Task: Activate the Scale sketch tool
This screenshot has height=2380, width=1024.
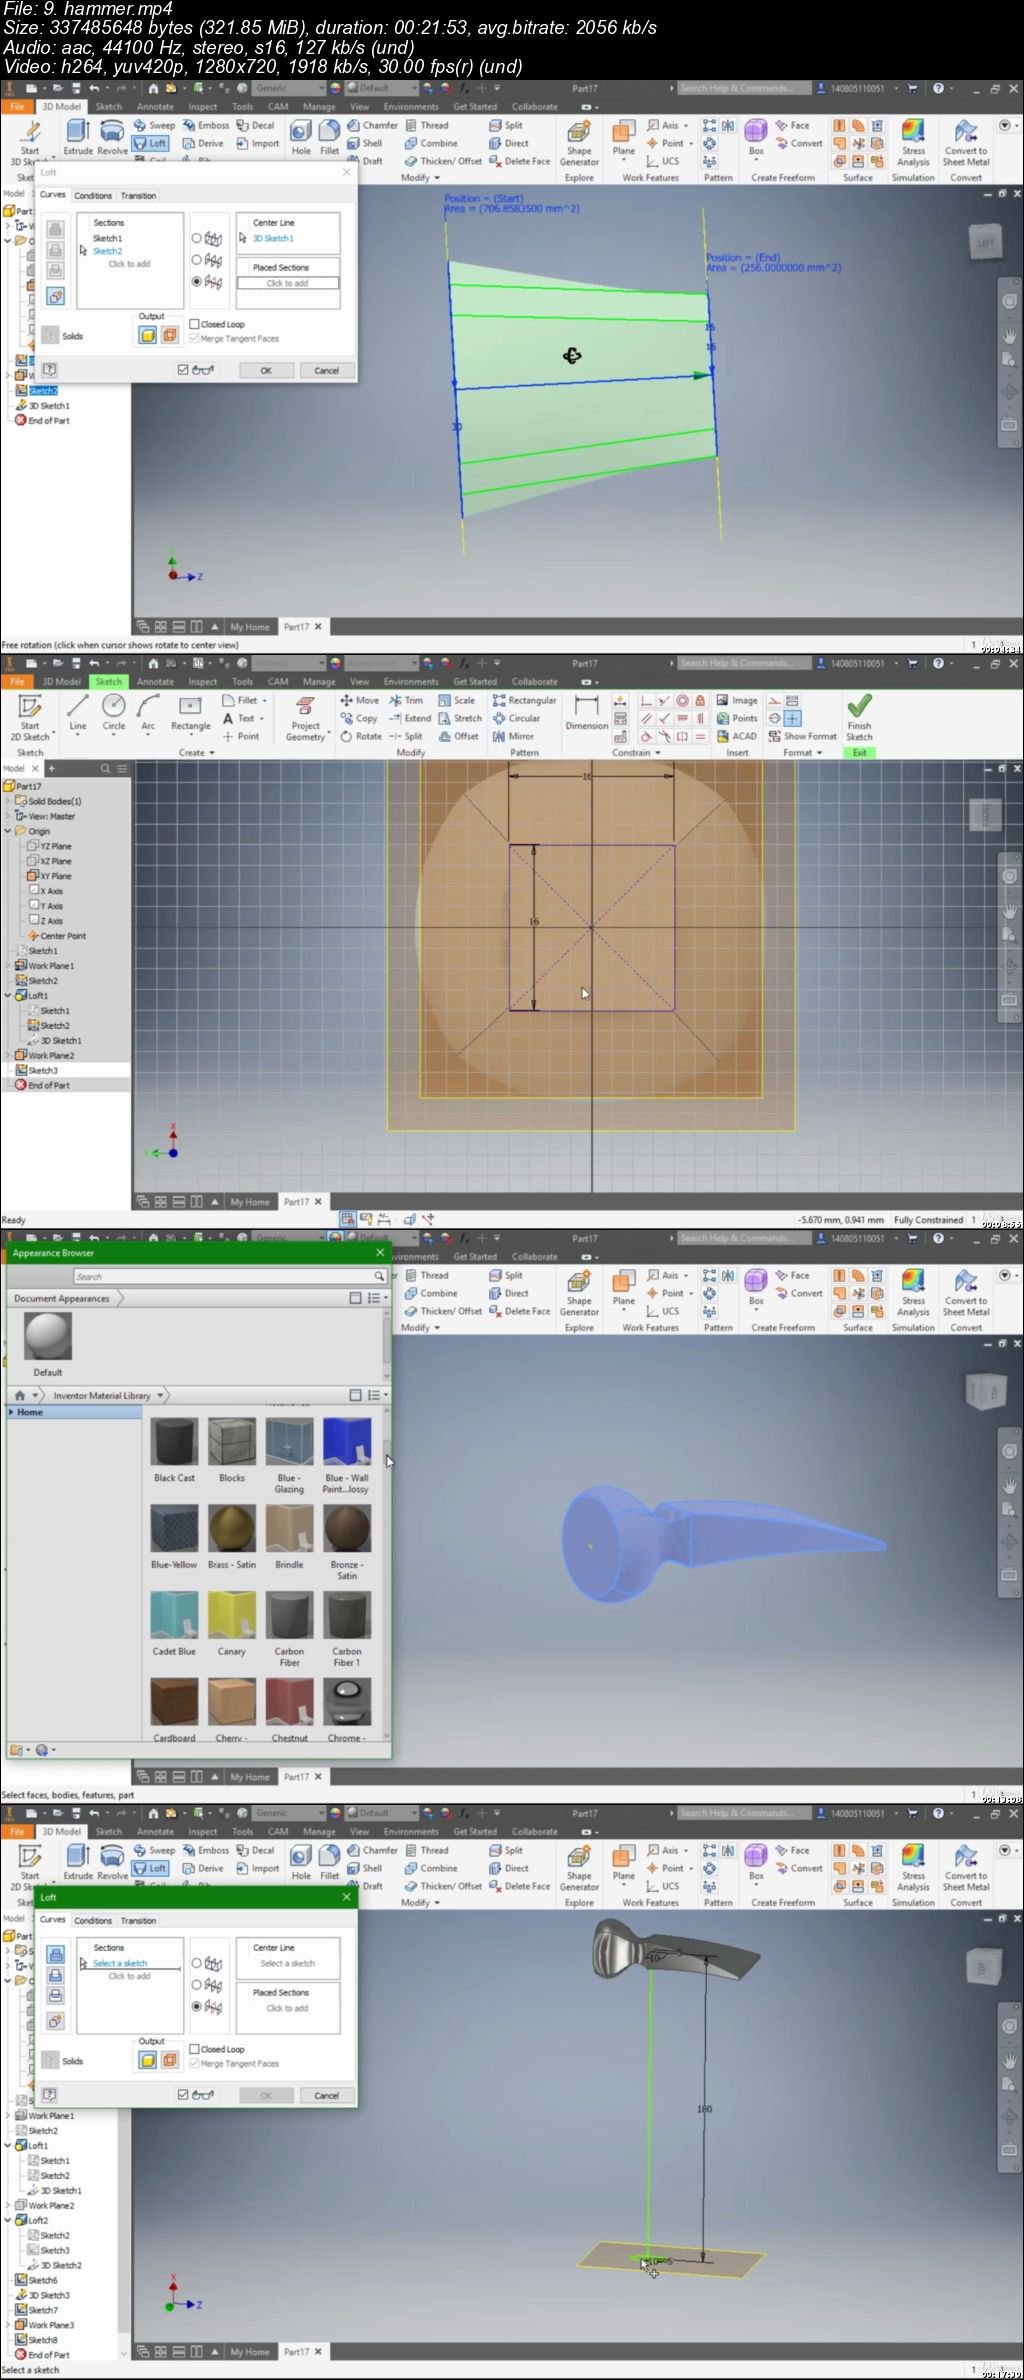Action: click(x=457, y=701)
